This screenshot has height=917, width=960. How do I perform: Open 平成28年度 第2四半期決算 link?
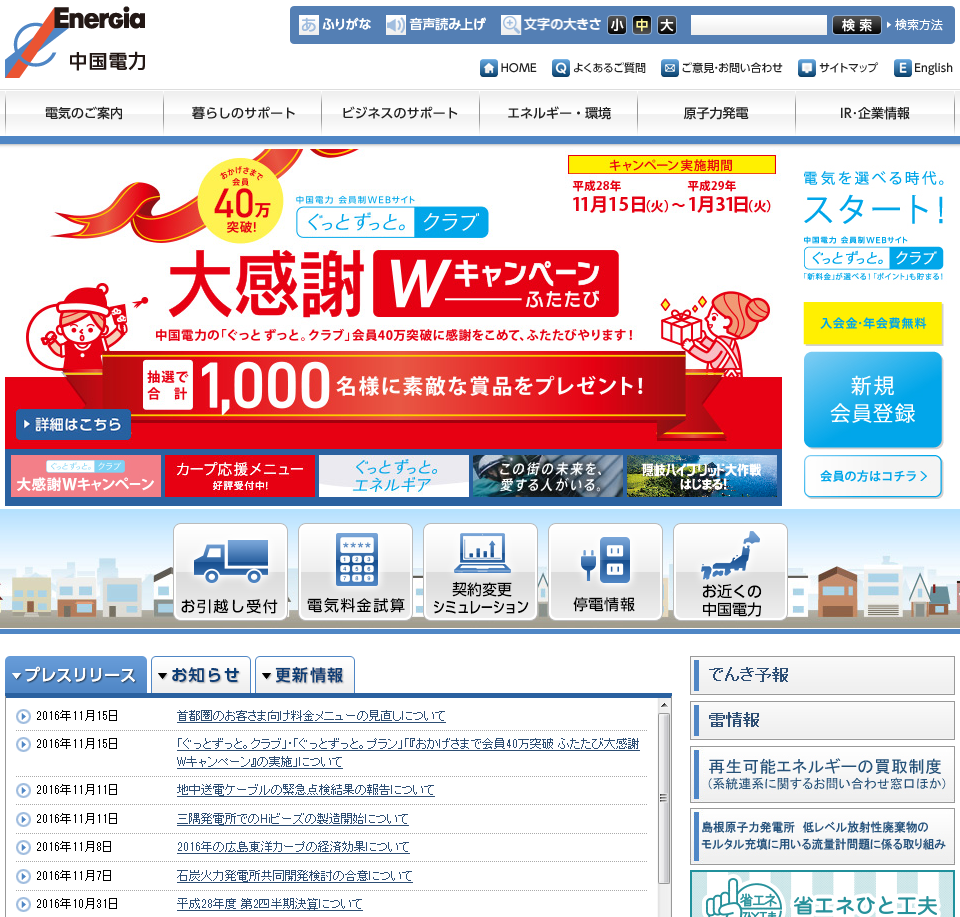(269, 904)
